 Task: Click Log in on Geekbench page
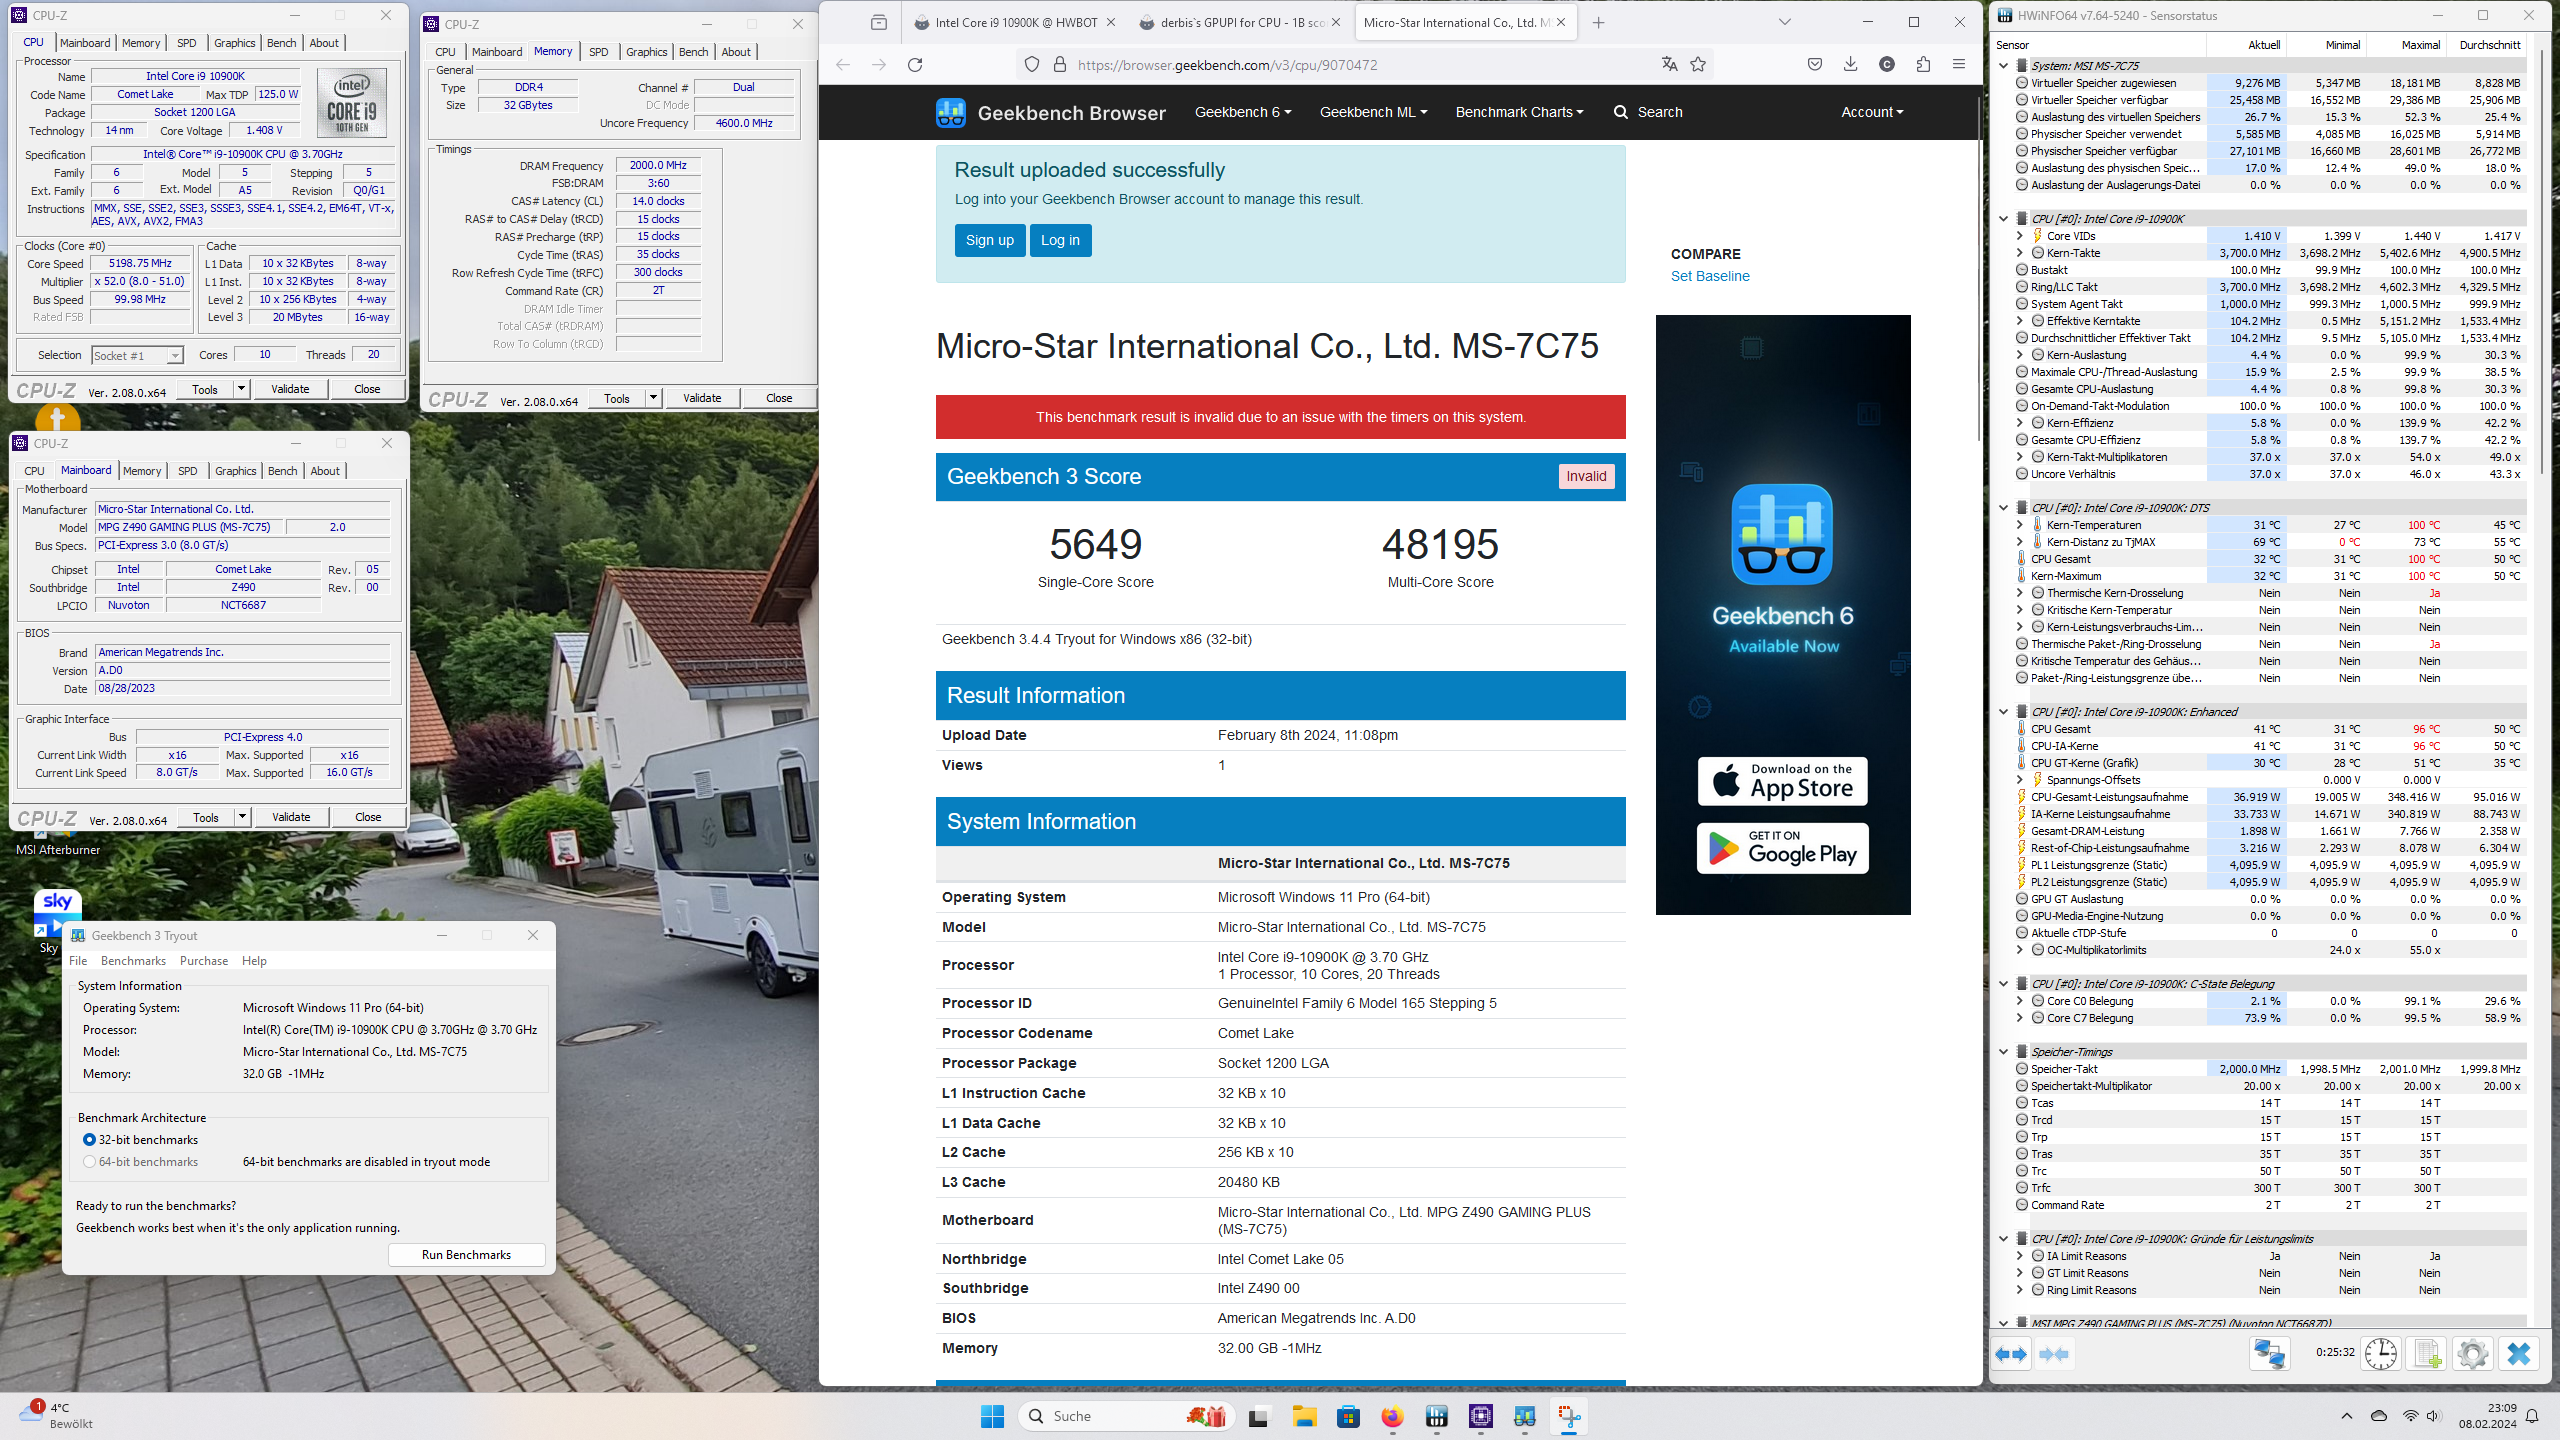pos(1060,240)
